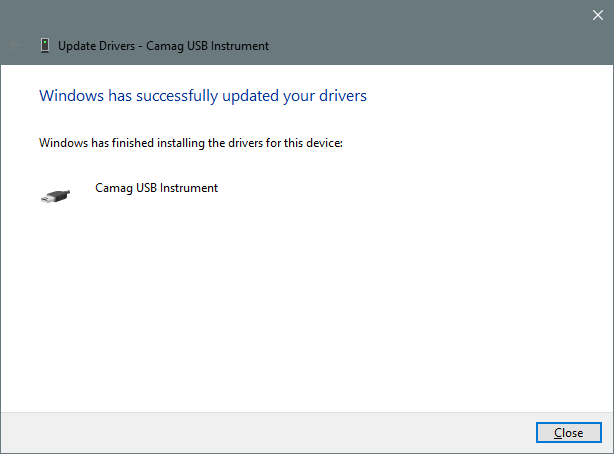Click the empty title bar area left of X

(x=300, y=14)
